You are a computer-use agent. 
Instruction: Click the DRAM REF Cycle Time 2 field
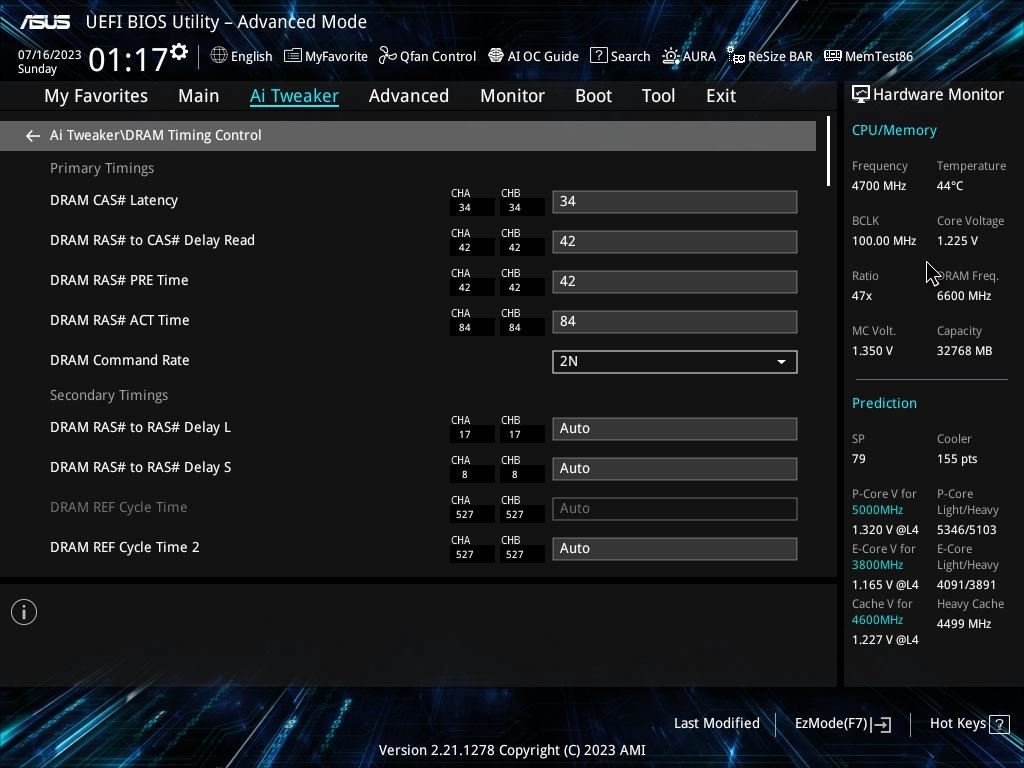675,549
